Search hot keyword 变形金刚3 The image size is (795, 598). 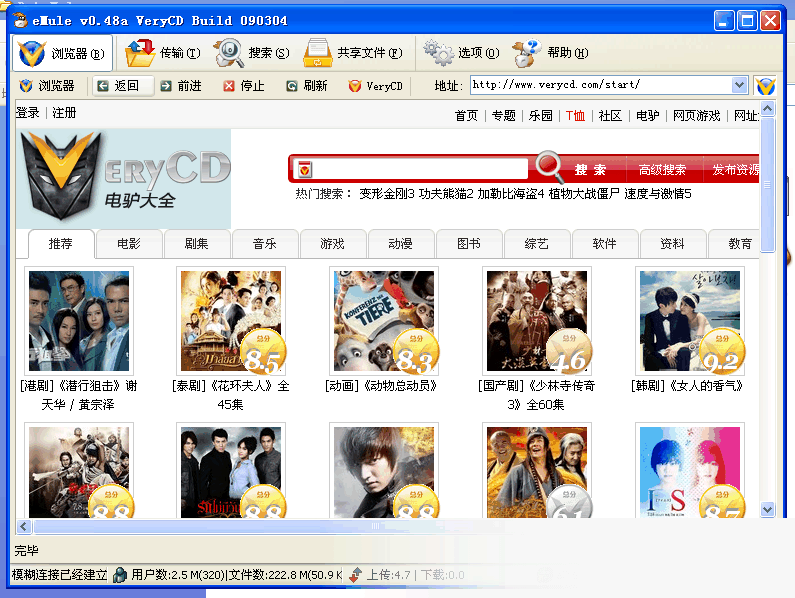coord(387,194)
